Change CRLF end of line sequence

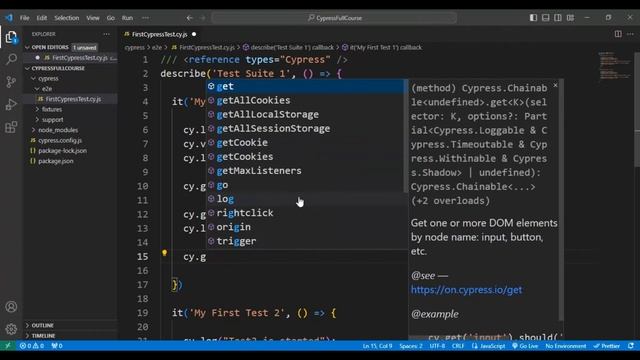point(458,346)
